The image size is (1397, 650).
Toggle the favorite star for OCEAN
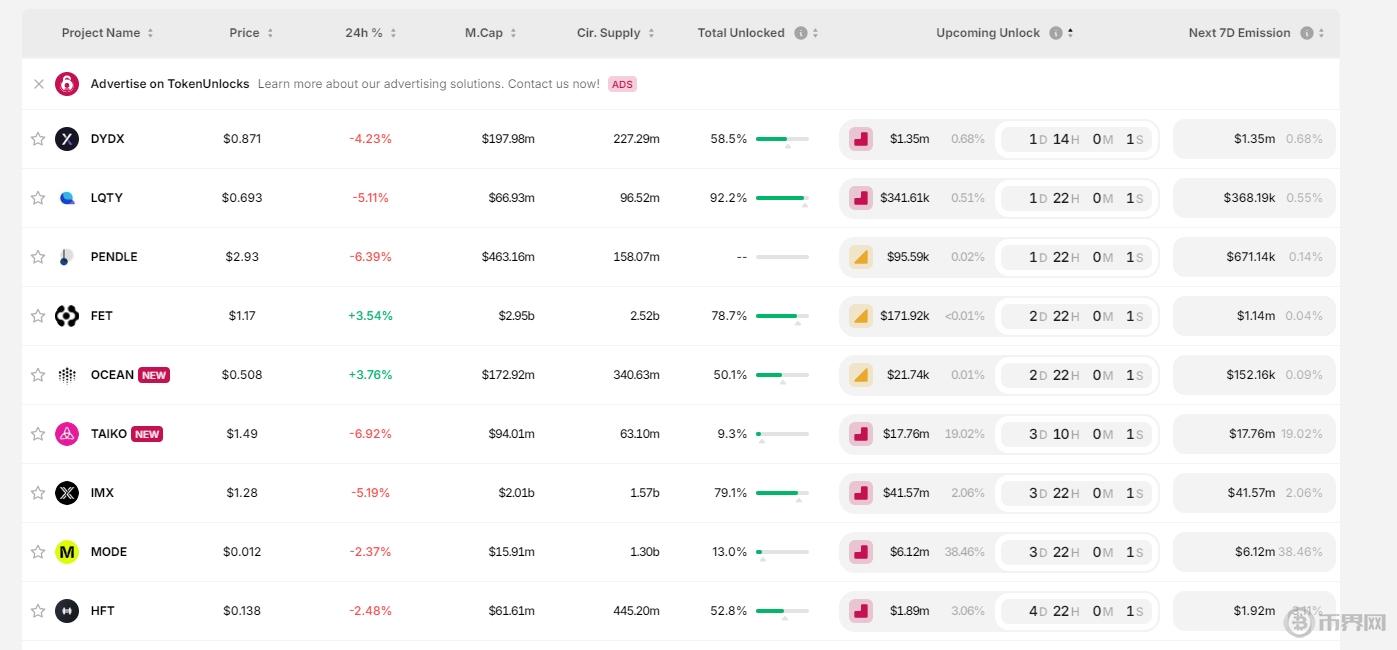pyautogui.click(x=38, y=375)
